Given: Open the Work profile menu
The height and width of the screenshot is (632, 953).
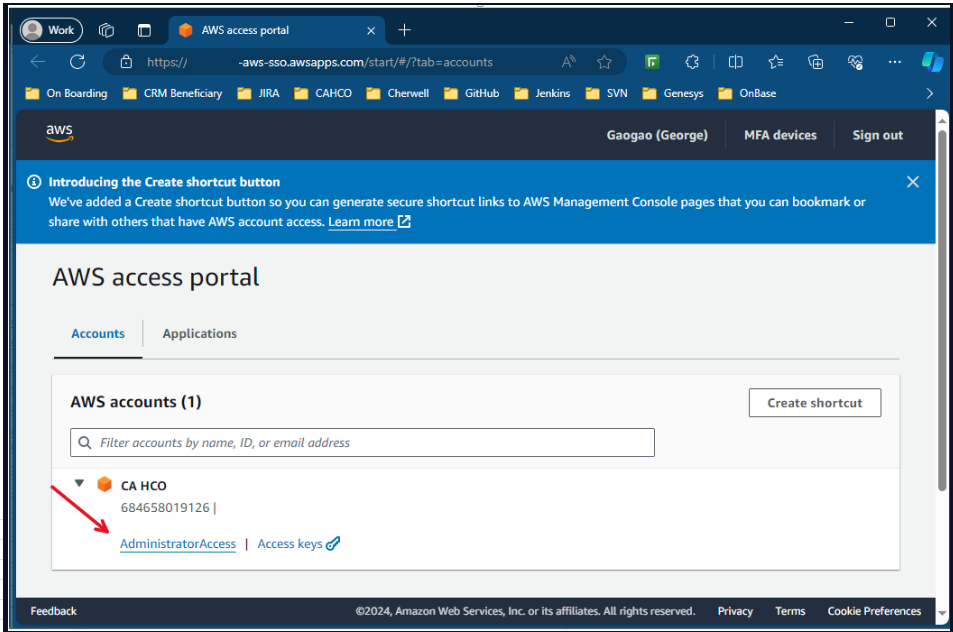Looking at the screenshot, I should tap(51, 30).
